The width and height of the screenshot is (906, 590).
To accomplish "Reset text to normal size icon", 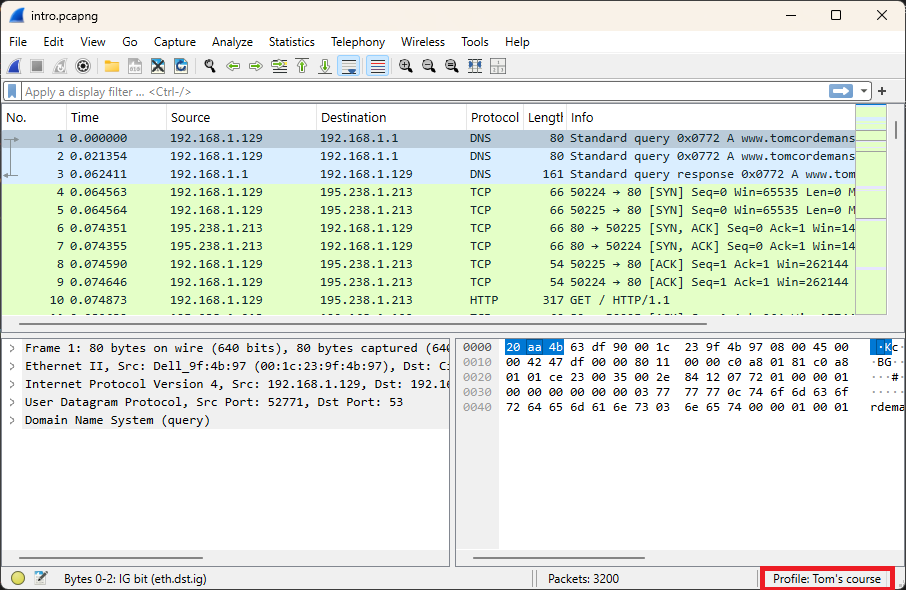I will tap(452, 66).
